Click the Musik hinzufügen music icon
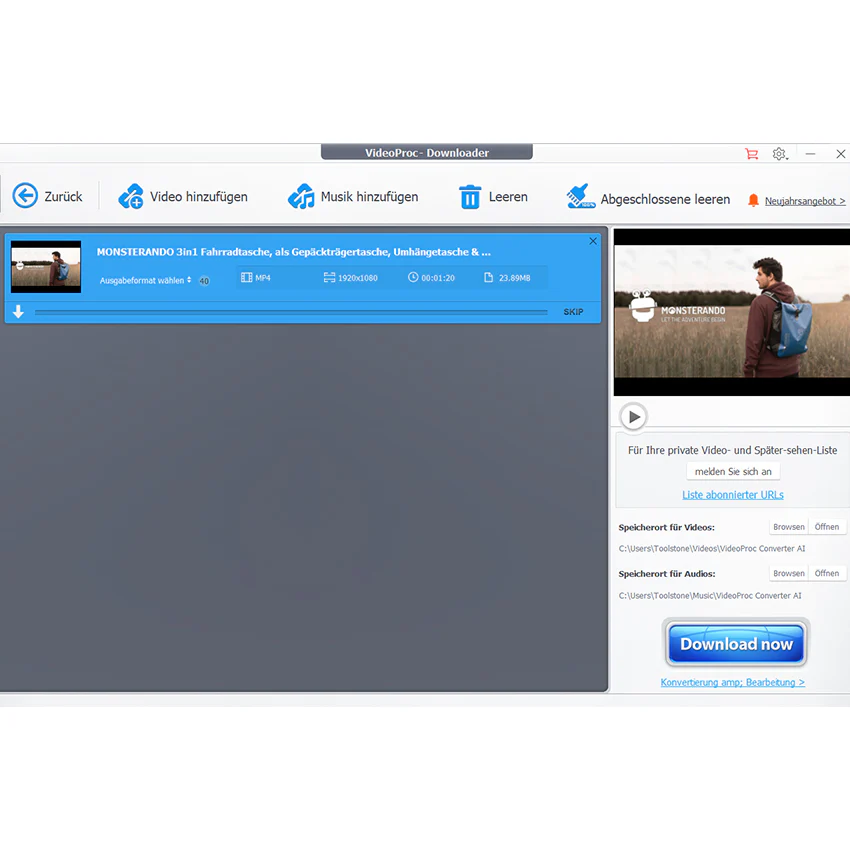This screenshot has height=850, width=850. (301, 196)
